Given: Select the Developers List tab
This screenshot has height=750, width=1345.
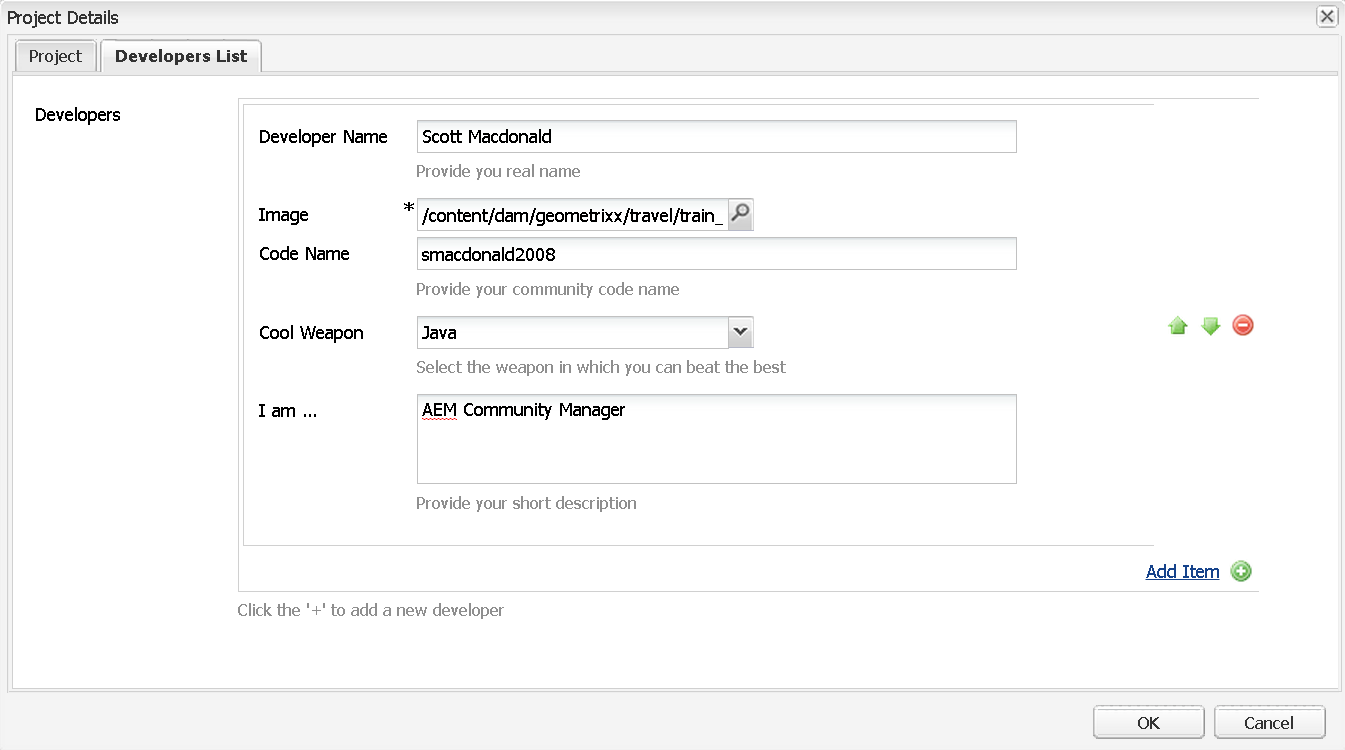Looking at the screenshot, I should click(x=181, y=56).
